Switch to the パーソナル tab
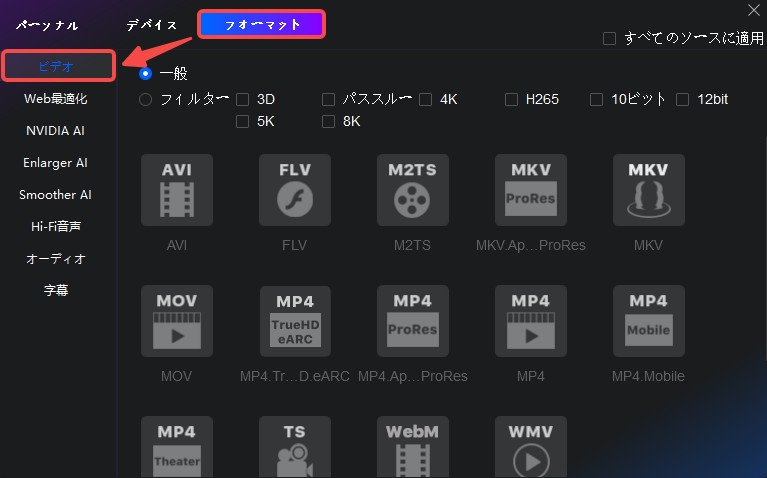The height and width of the screenshot is (478, 767). 47,25
